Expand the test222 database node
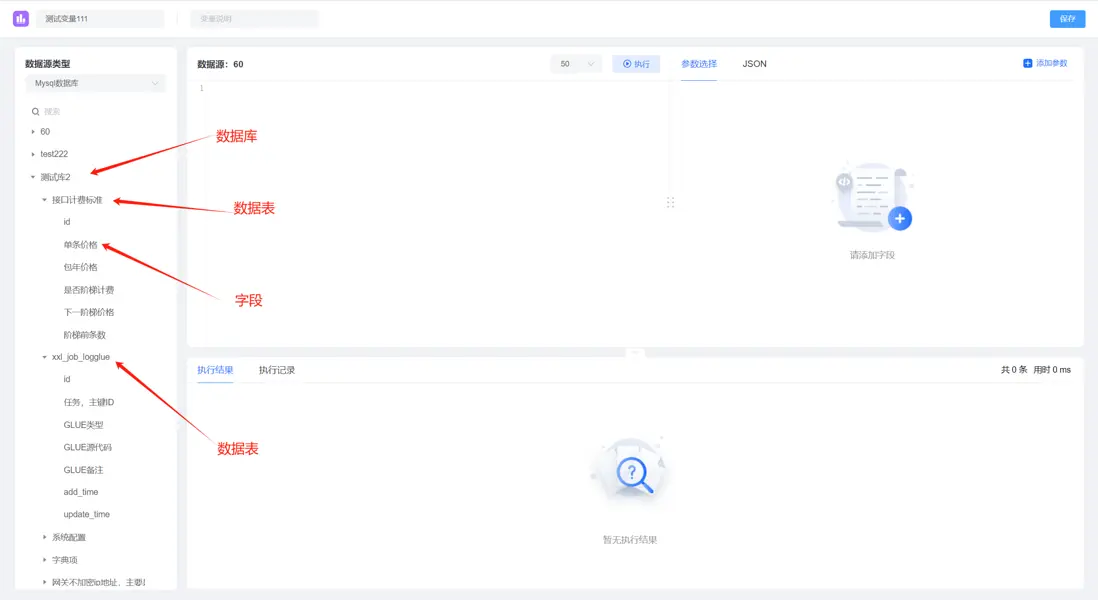 pos(33,154)
